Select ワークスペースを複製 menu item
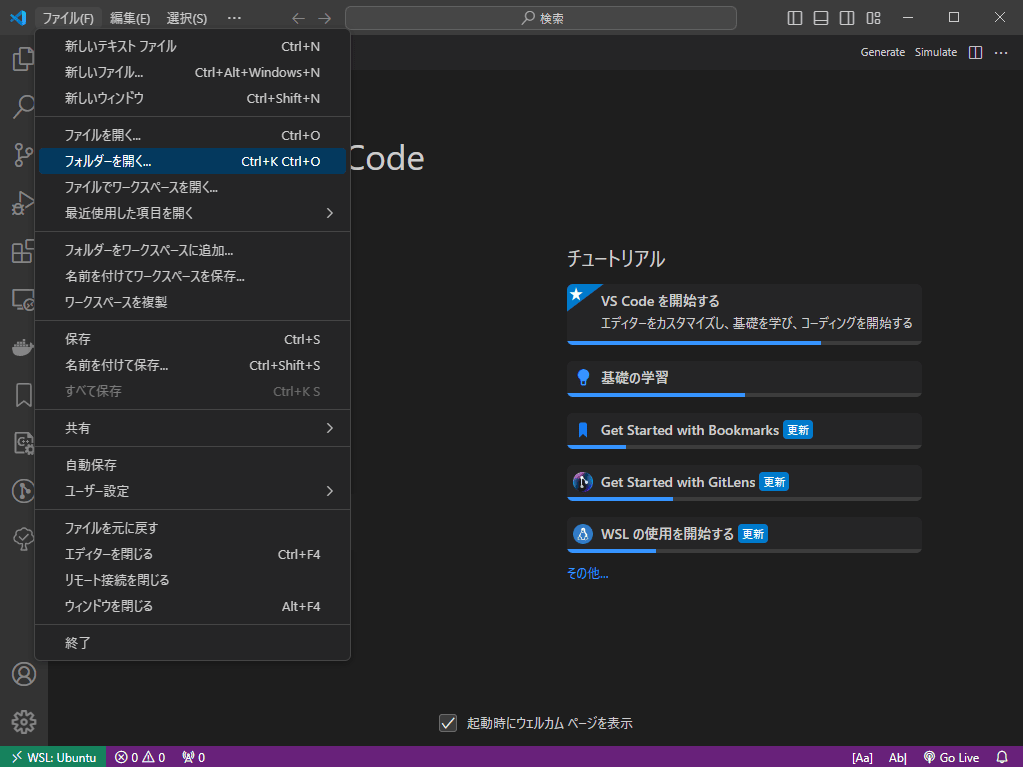Screen dimensions: 1023x767 192,302
